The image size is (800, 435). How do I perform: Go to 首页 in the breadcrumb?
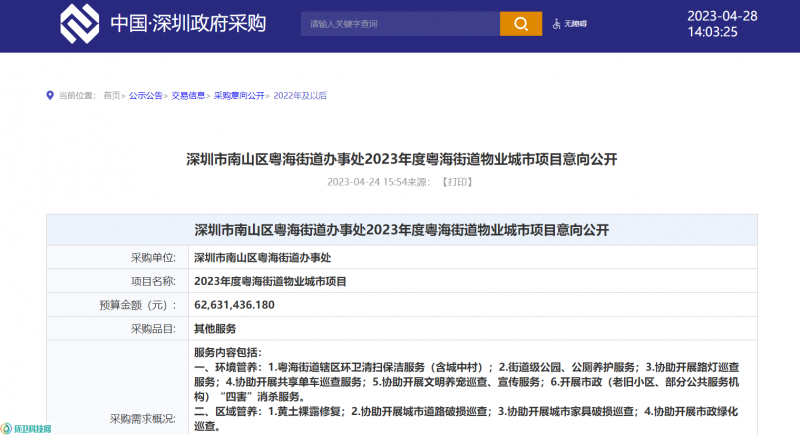pos(112,96)
